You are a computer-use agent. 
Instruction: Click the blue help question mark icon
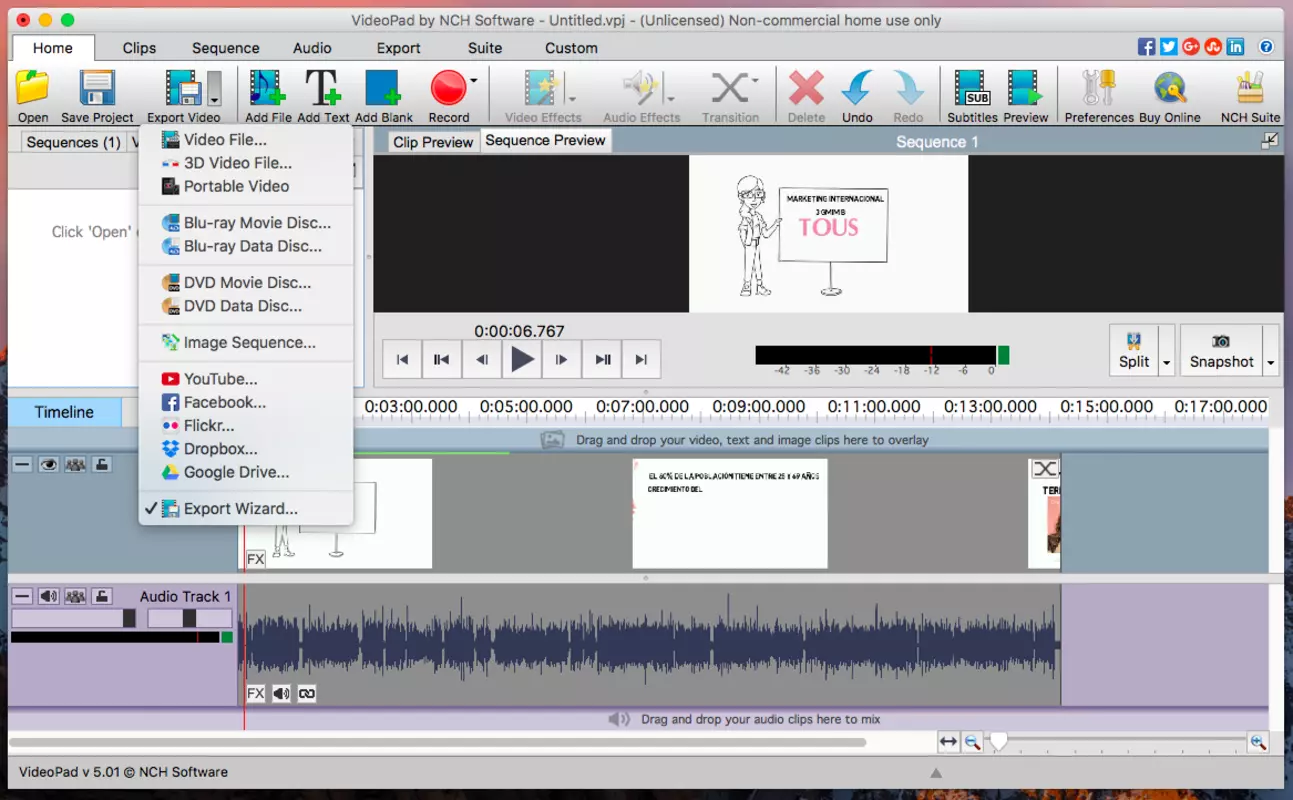coord(1266,47)
